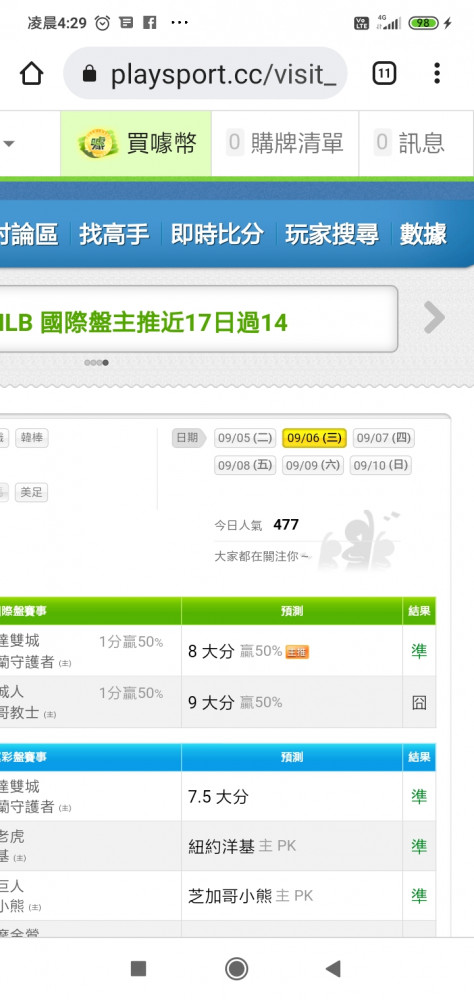Screen dimensions: 474x1000
Task: Tap the Chrome home icon
Action: [31, 74]
